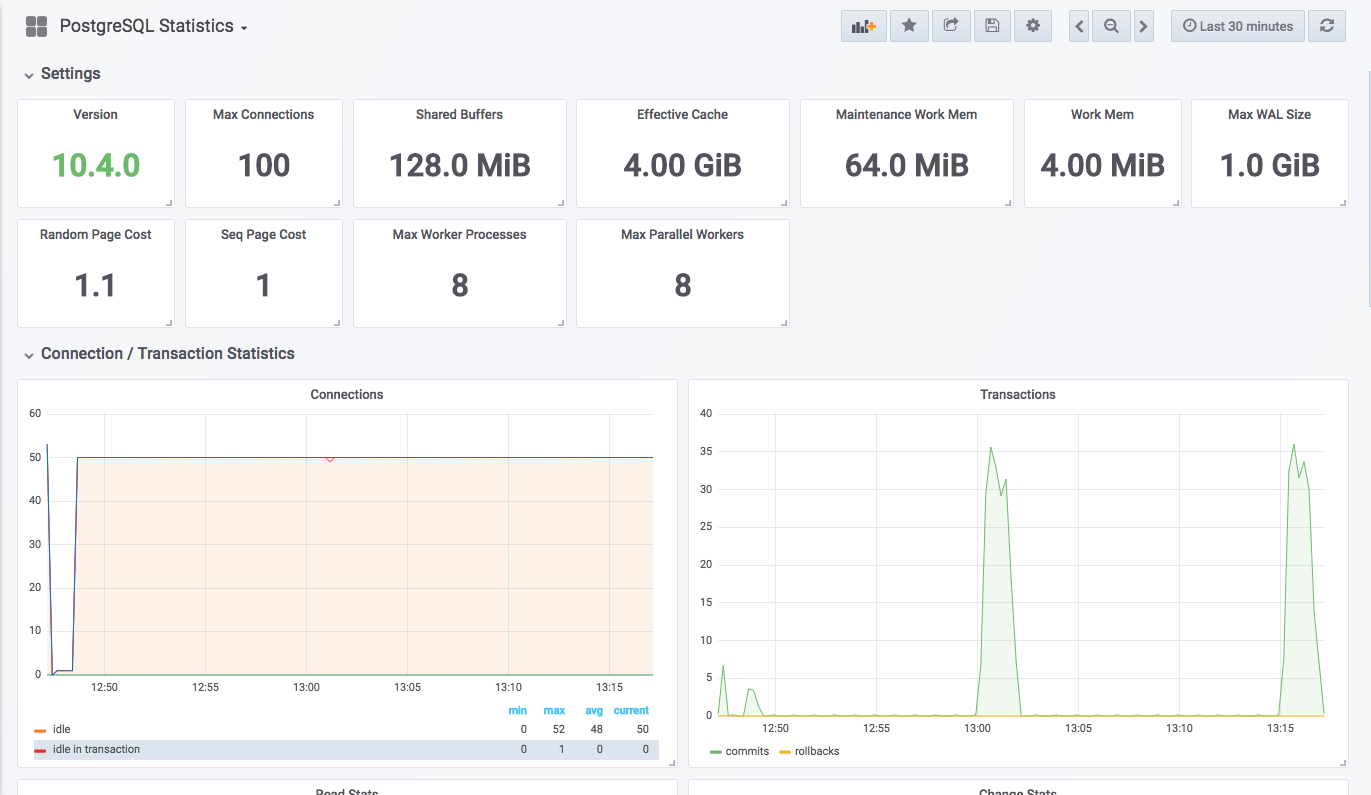Share the dashboard via share icon
Viewport: 1371px width, 795px height.
point(951,26)
